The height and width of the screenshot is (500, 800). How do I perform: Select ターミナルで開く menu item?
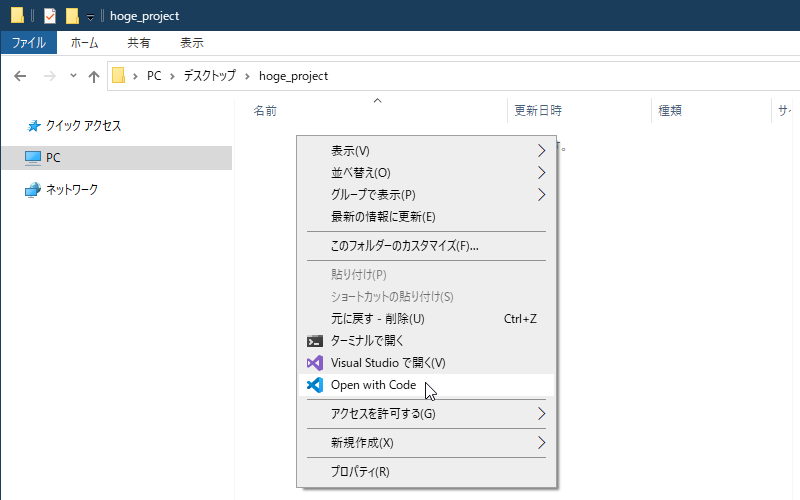(x=427, y=341)
